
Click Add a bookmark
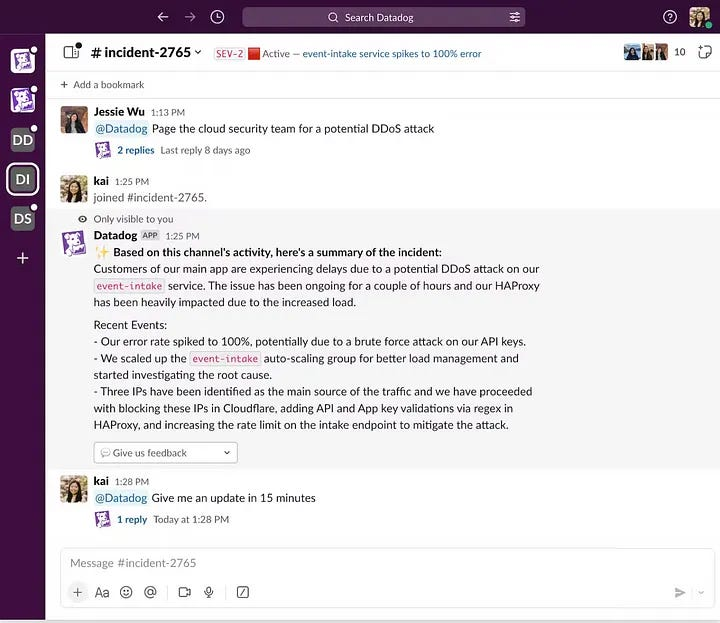pos(102,84)
